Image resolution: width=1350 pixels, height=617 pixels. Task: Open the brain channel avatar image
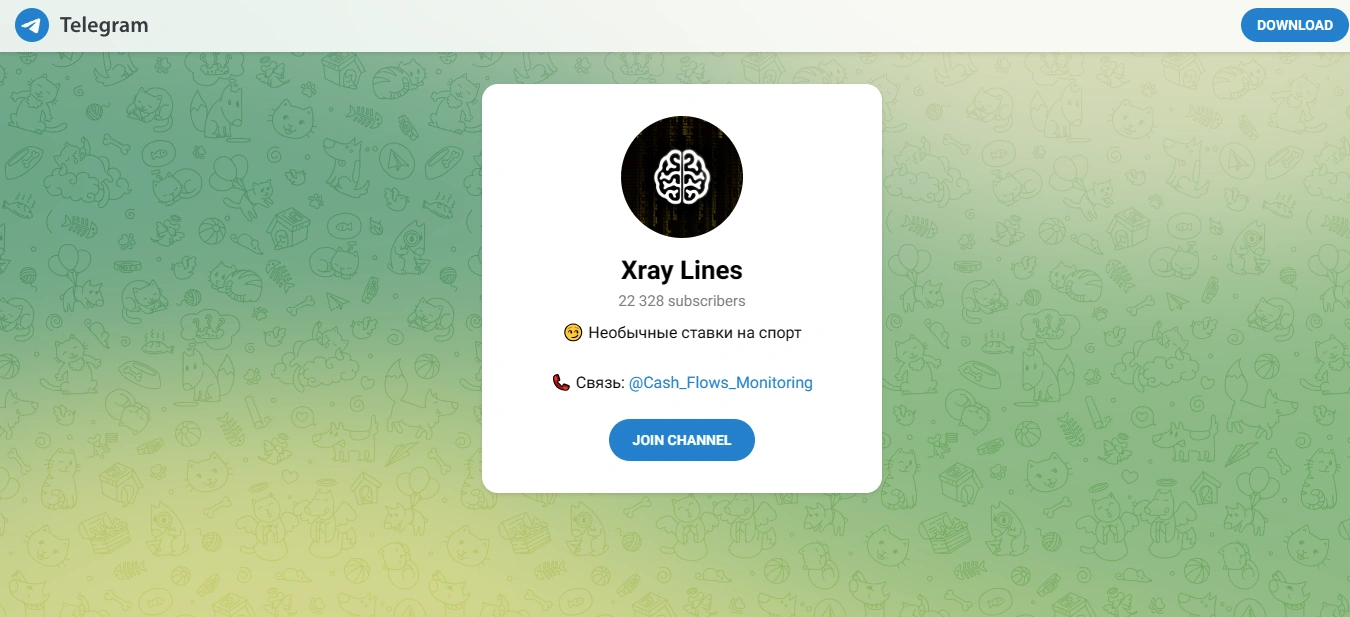click(682, 177)
